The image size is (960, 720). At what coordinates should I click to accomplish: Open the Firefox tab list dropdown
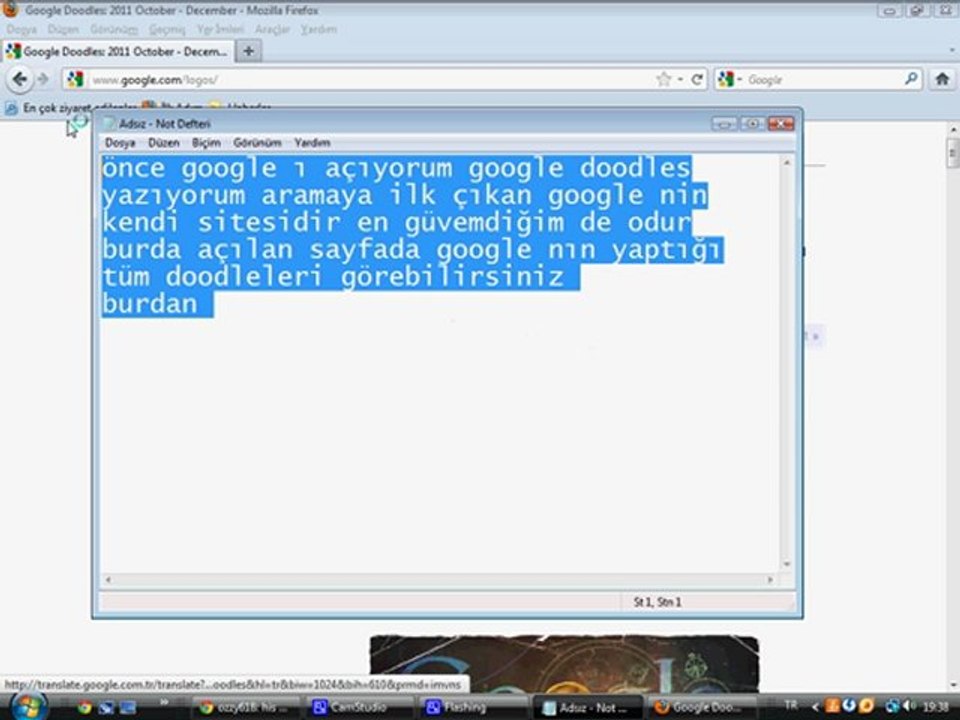952,51
